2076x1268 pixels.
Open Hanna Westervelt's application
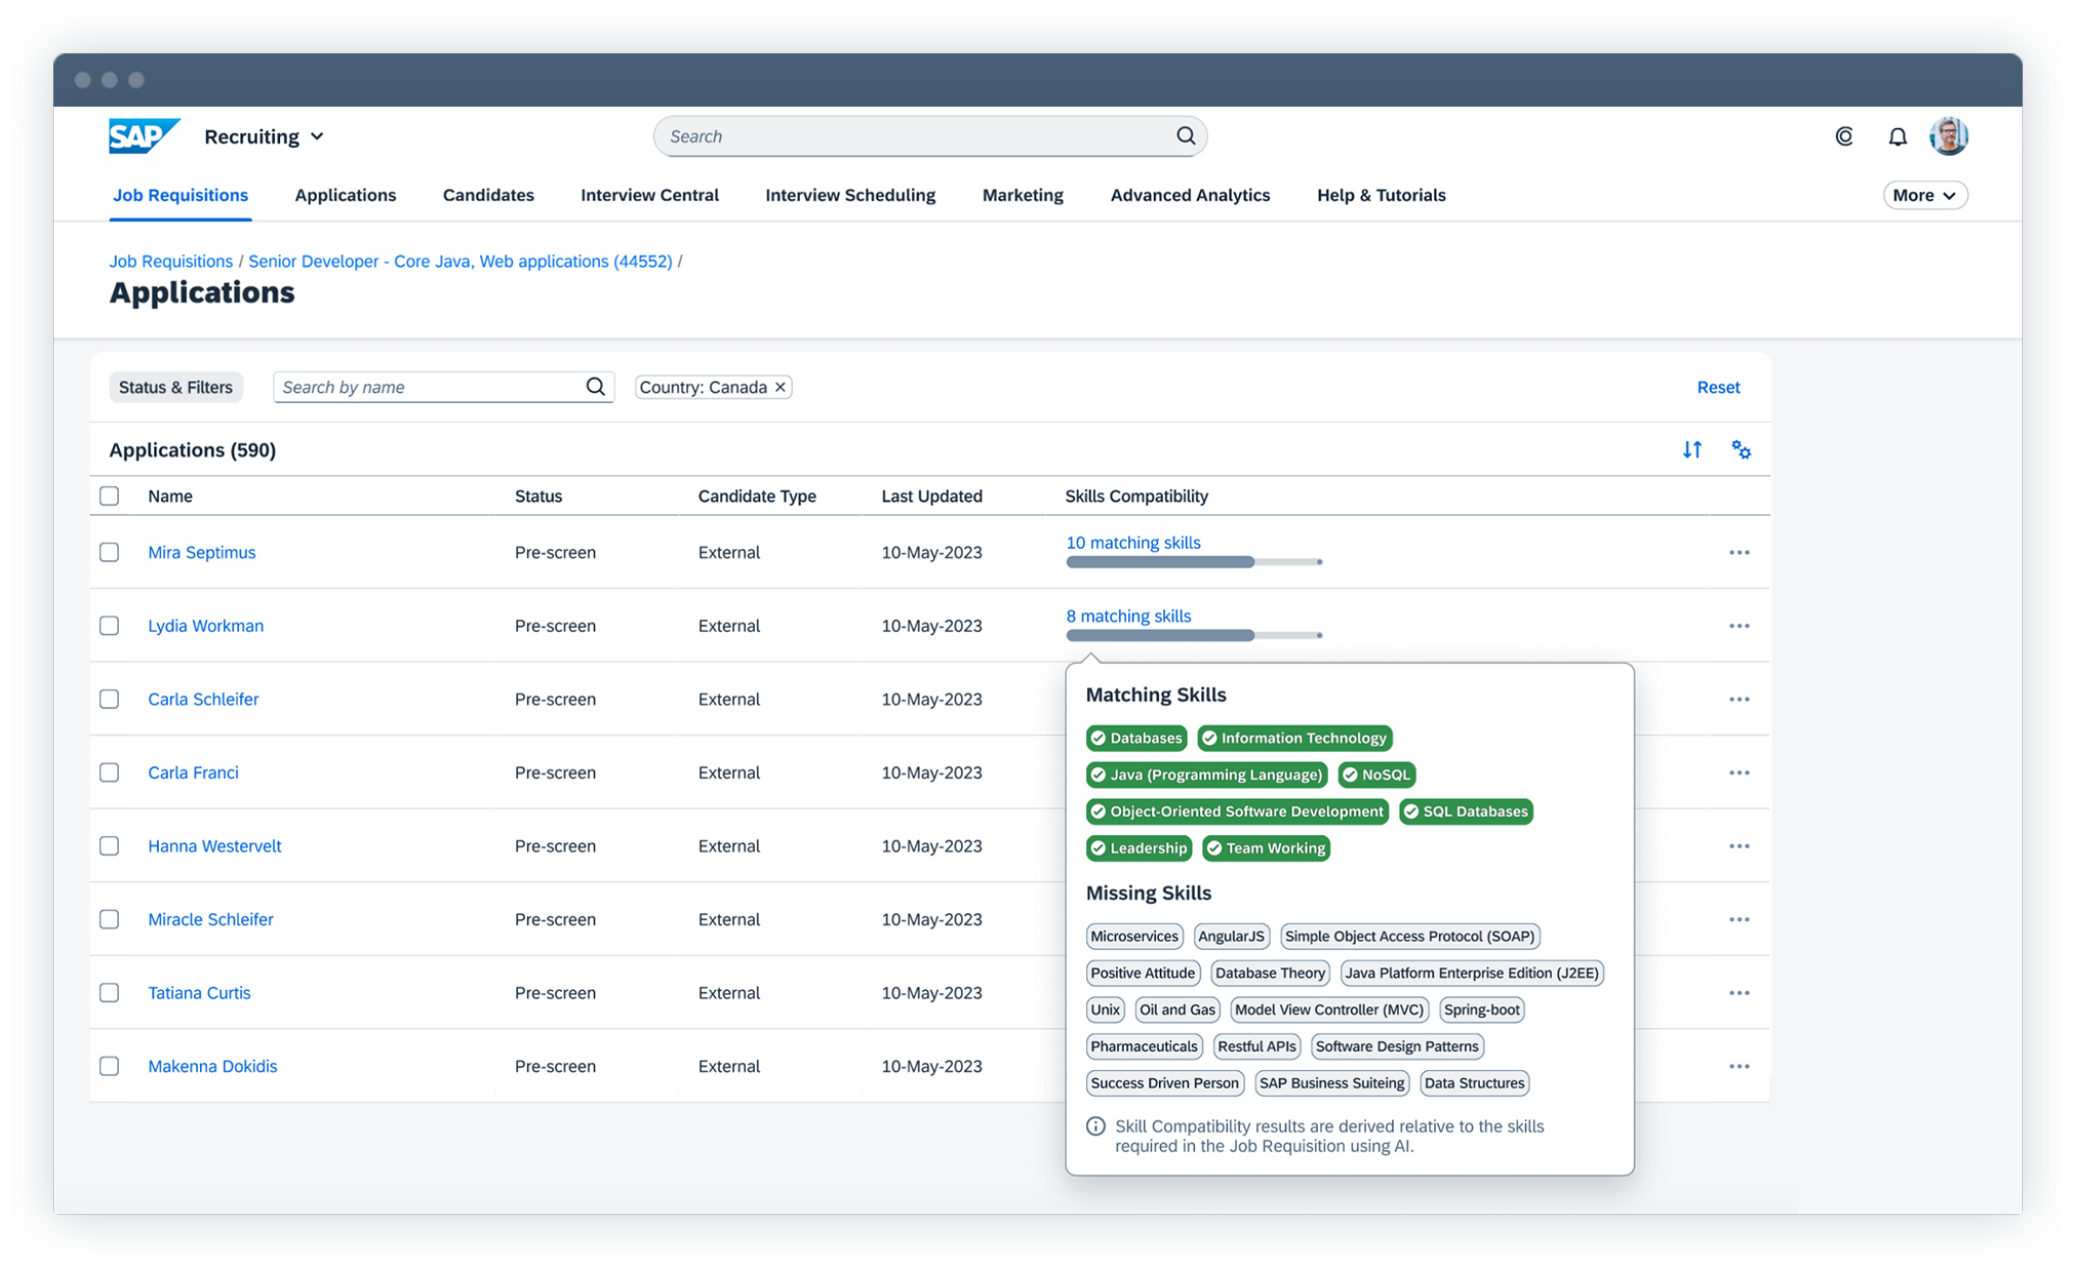pos(215,846)
